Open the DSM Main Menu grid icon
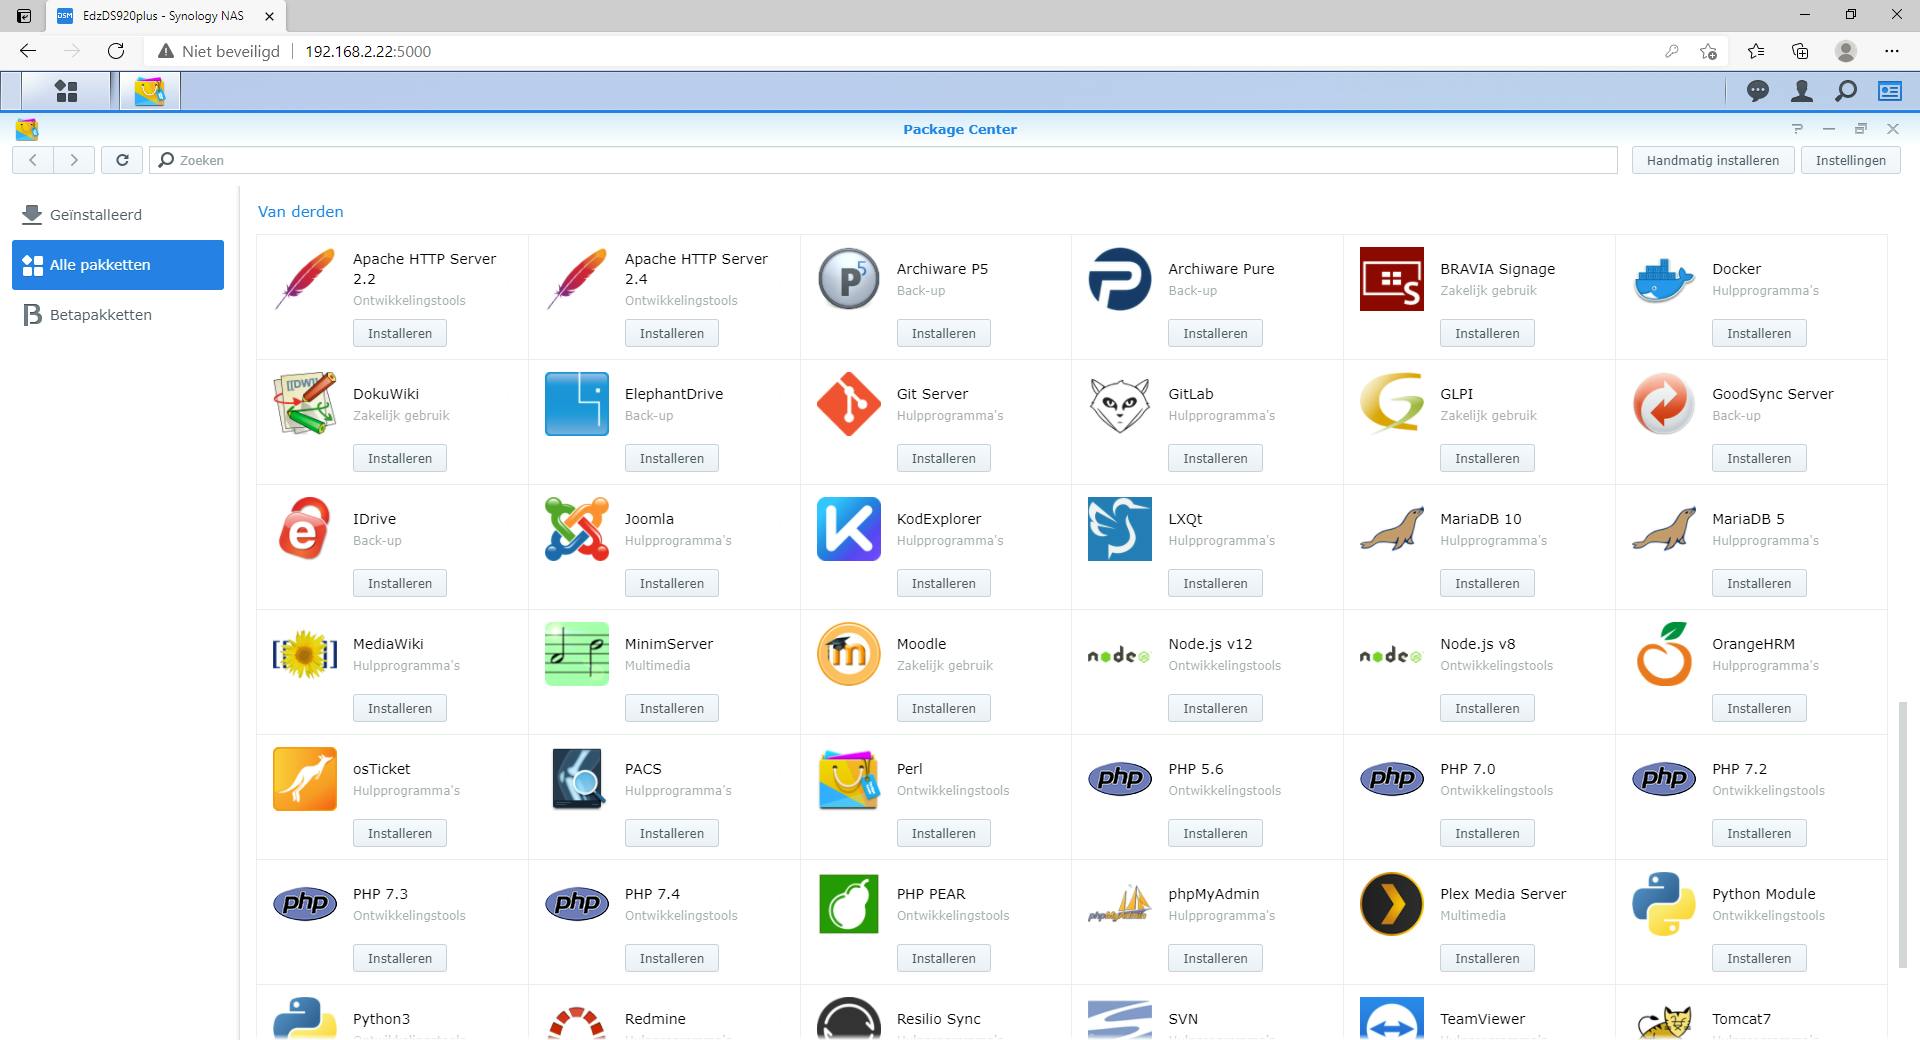The width and height of the screenshot is (1920, 1040). click(x=66, y=91)
